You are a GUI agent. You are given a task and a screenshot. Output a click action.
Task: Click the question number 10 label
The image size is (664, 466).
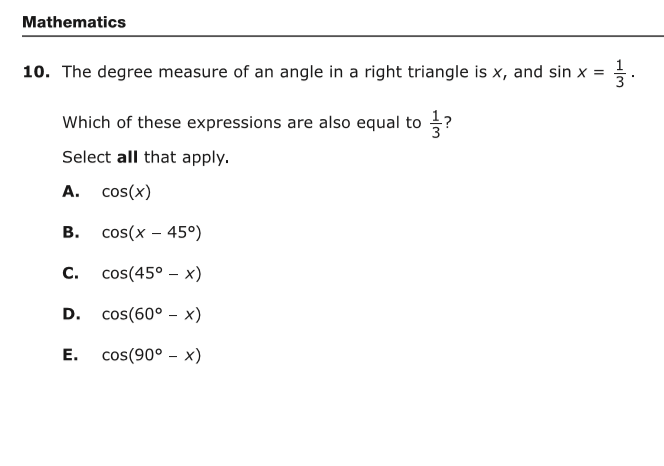point(36,72)
